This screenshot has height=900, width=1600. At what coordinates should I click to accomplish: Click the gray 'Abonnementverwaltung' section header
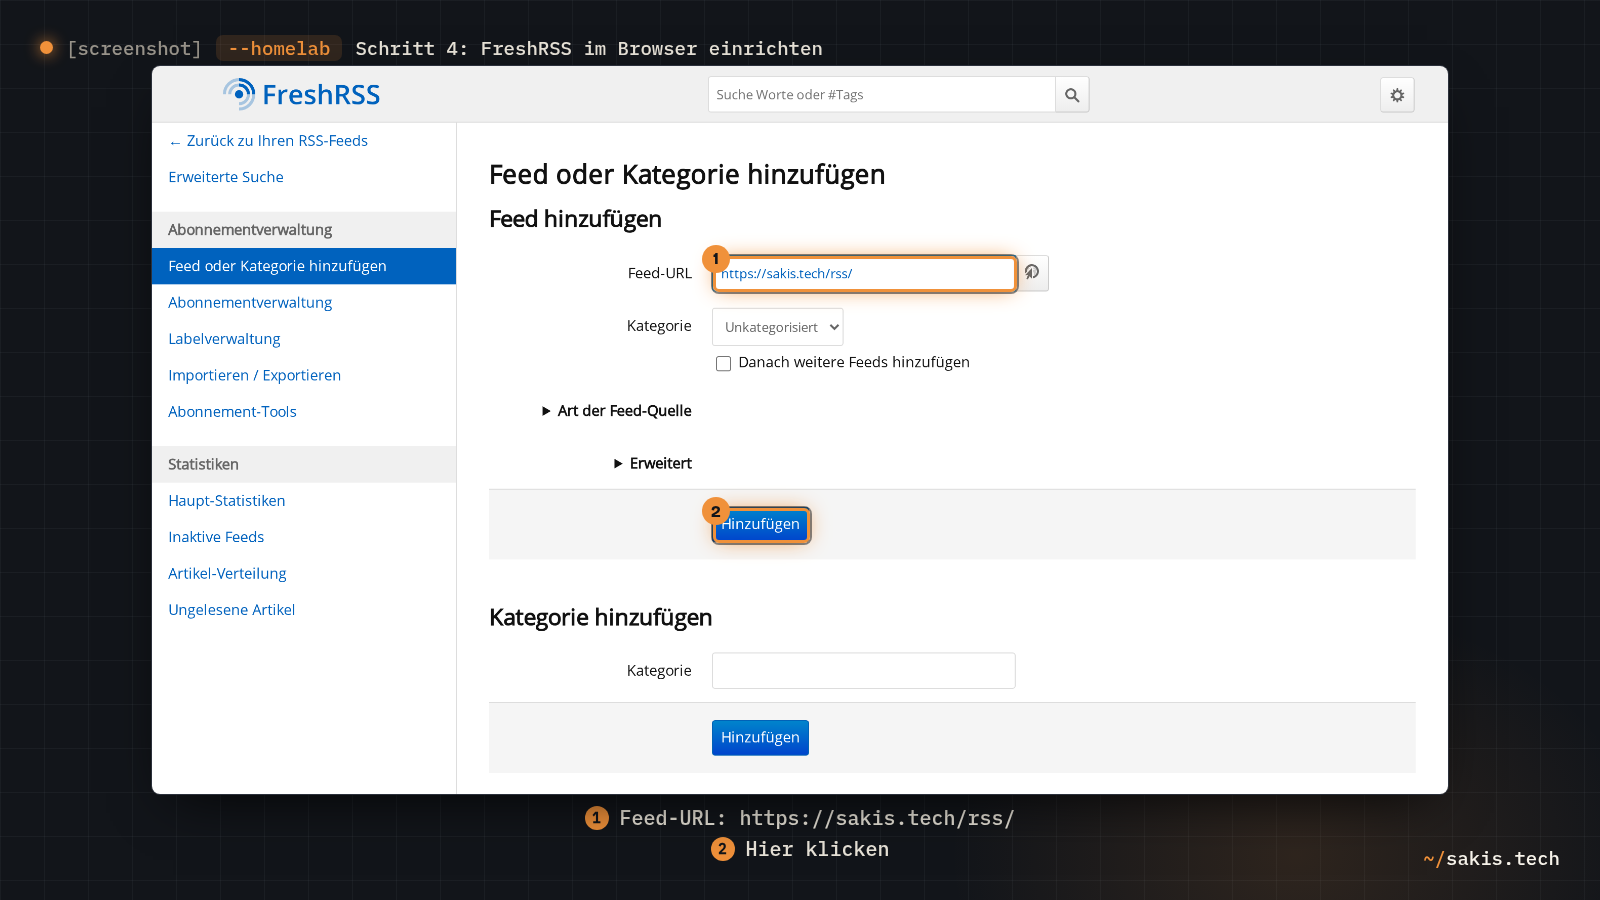pos(304,230)
